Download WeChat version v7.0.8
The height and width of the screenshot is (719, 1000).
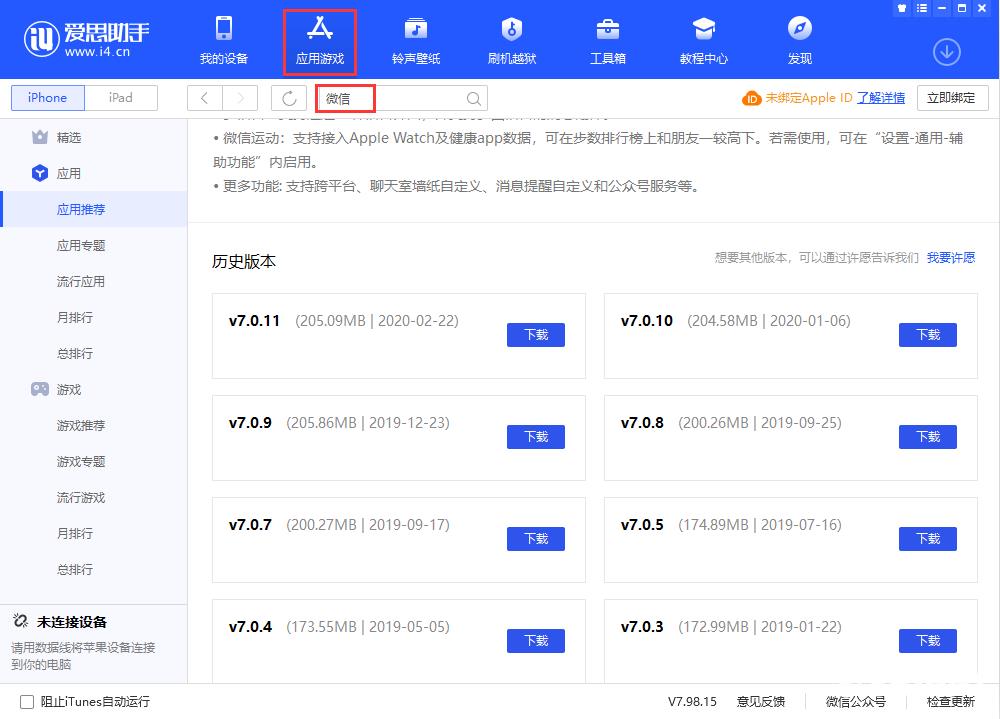928,437
